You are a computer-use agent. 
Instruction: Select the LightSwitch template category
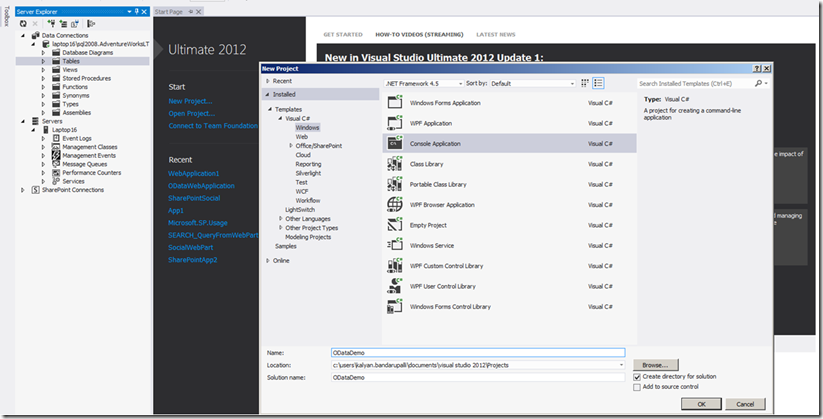click(x=300, y=210)
